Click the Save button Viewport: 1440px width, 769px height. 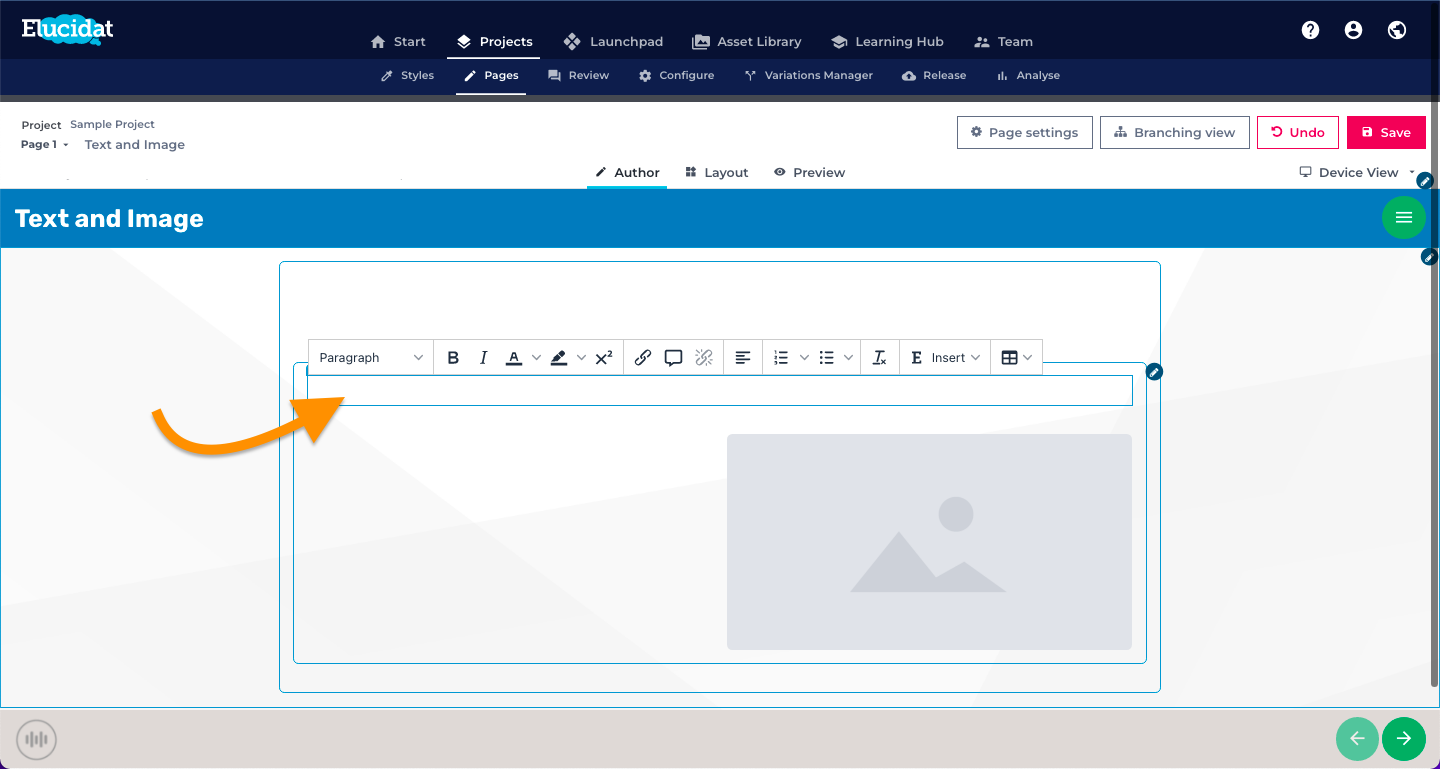(x=1386, y=132)
